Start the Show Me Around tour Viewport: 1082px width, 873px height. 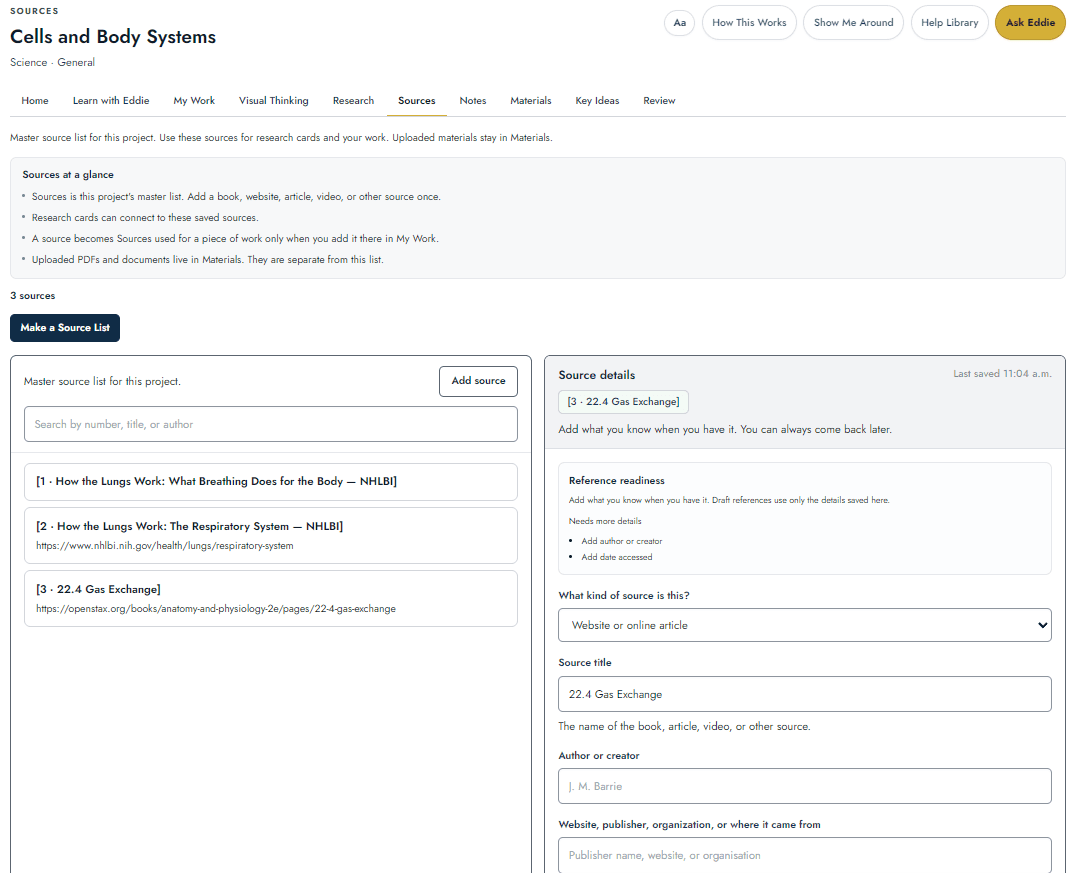click(853, 23)
